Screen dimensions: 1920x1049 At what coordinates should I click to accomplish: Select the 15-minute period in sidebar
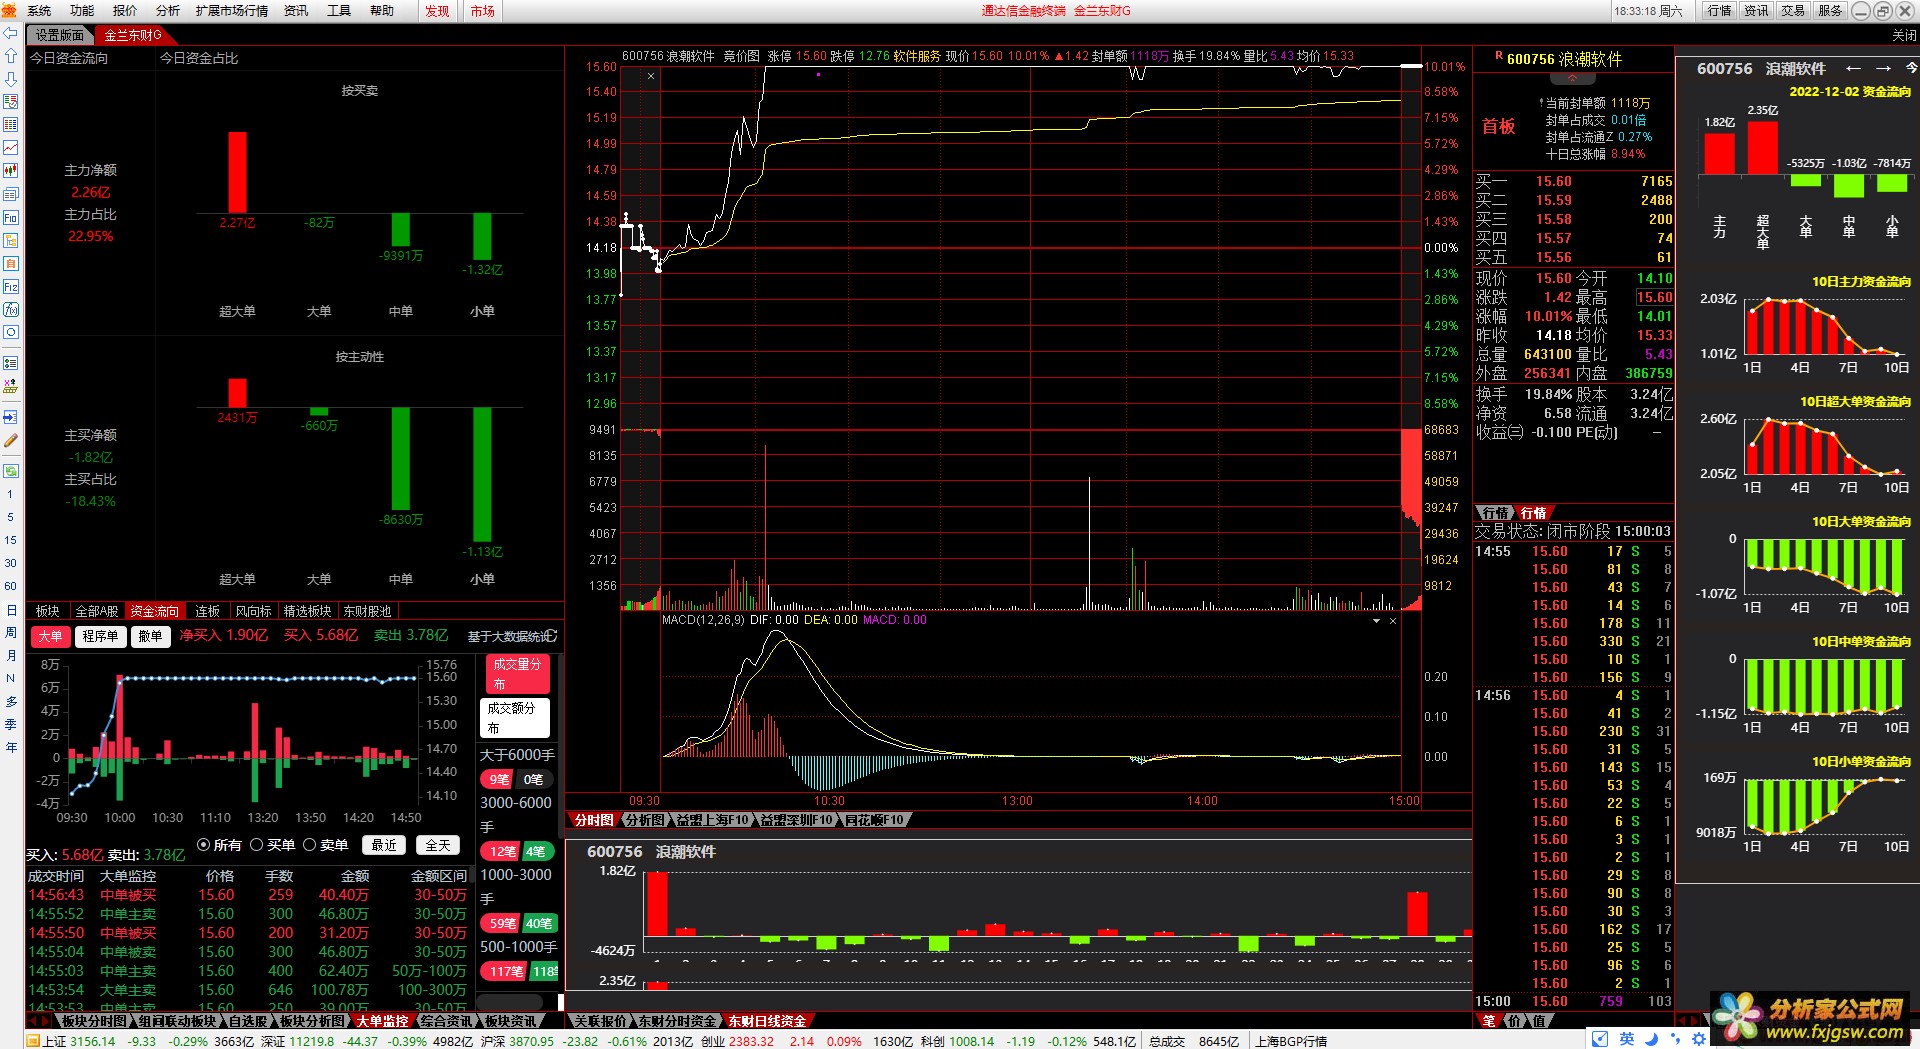point(11,540)
